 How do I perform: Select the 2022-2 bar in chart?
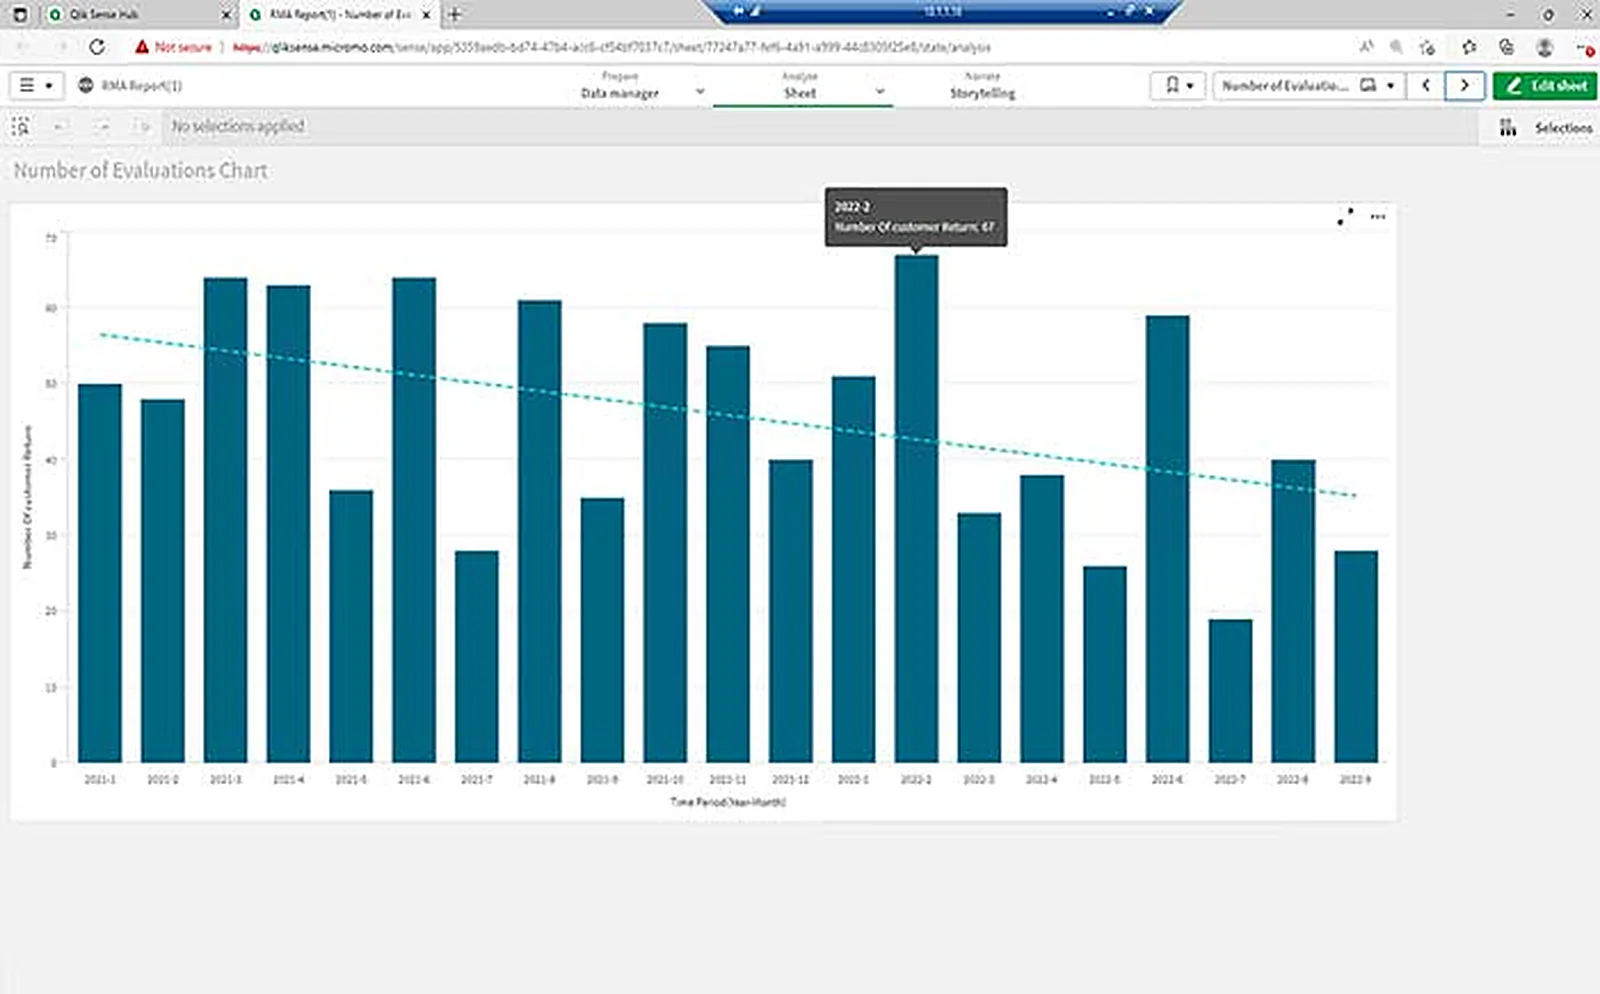(x=916, y=509)
